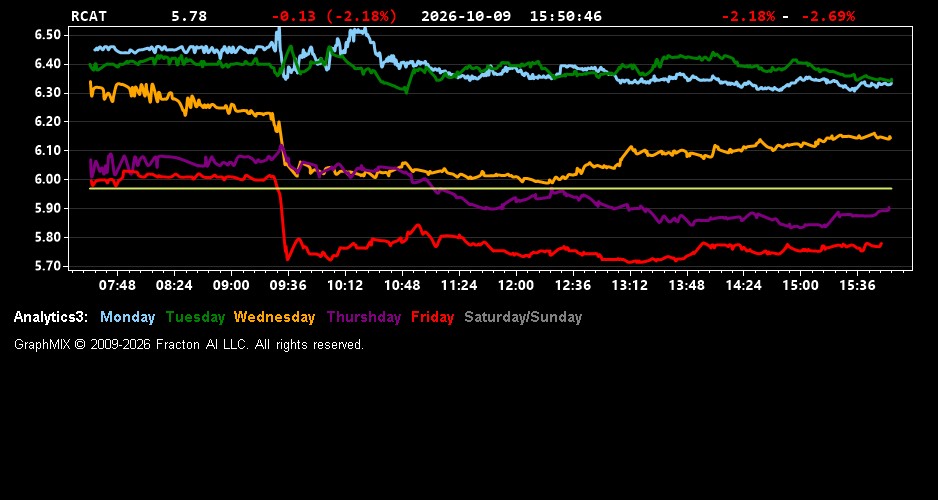Select the Friday legend label
This screenshot has height=500, width=938.
pyautogui.click(x=433, y=317)
